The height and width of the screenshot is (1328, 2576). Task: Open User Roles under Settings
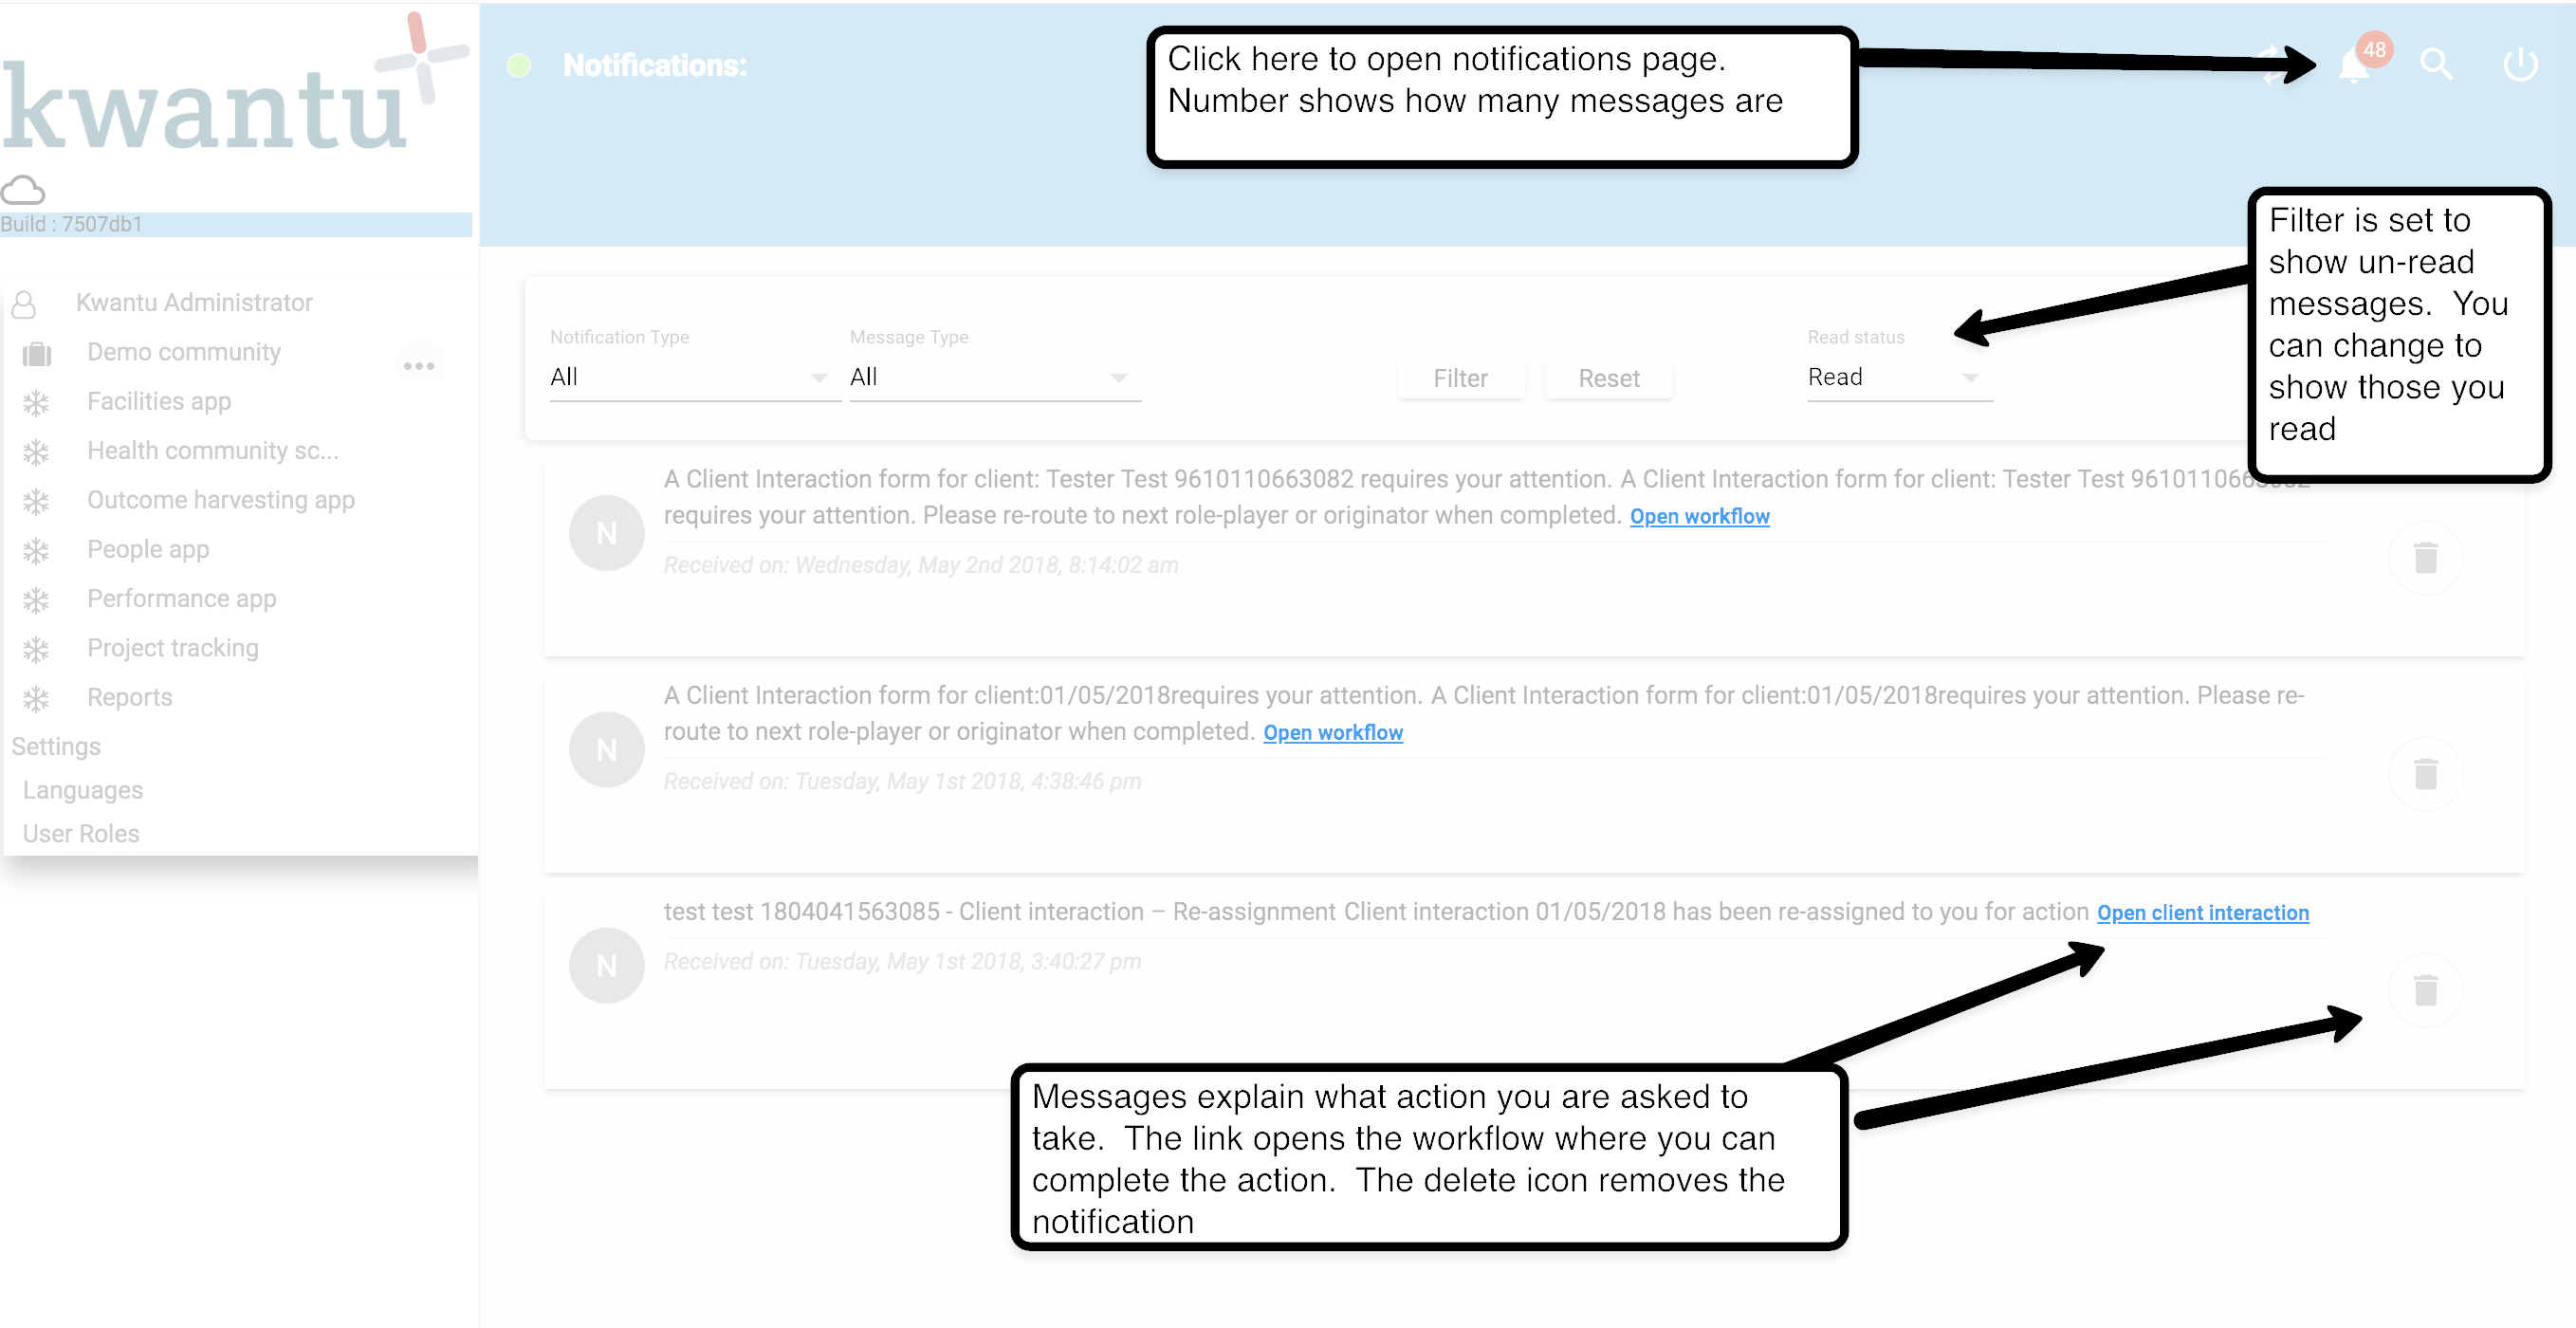[81, 834]
